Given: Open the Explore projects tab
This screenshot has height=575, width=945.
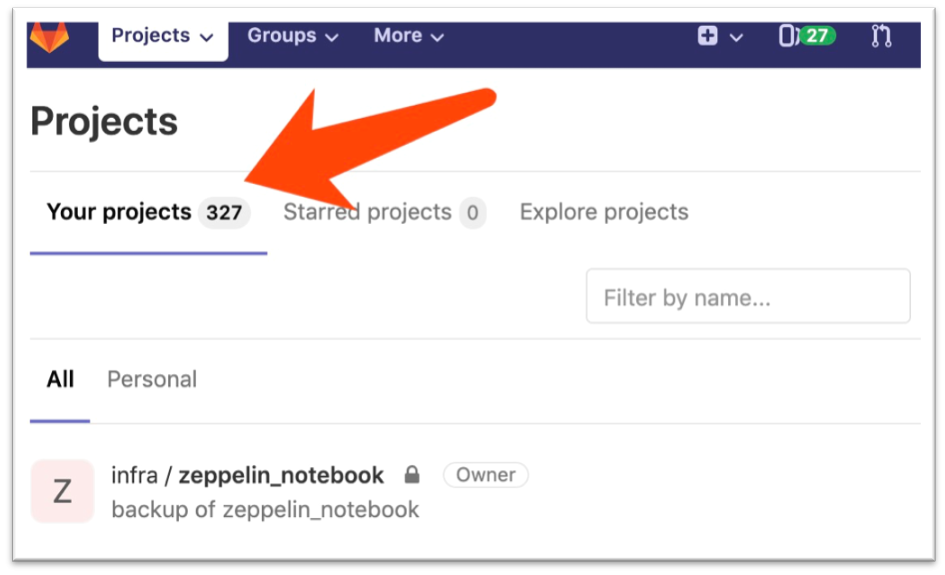Looking at the screenshot, I should 604,212.
